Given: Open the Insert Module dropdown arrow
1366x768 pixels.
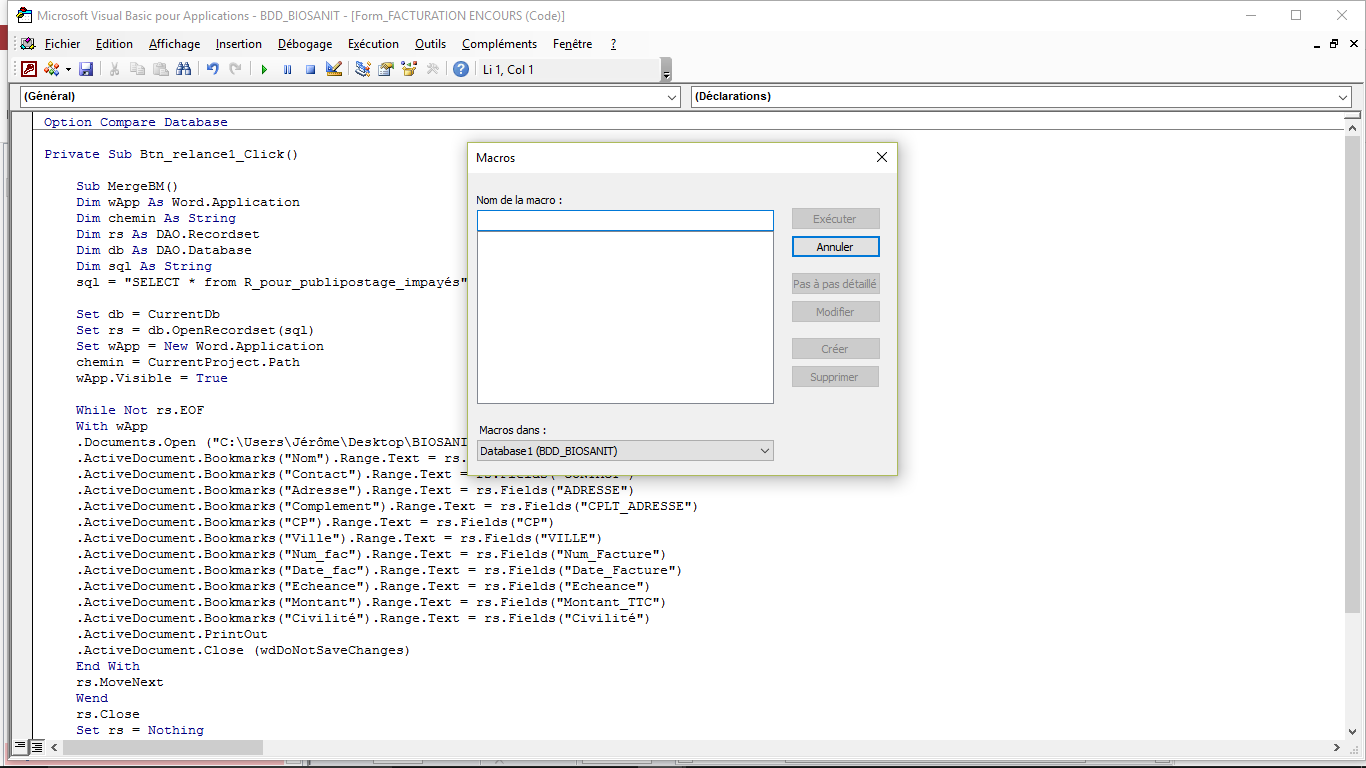Looking at the screenshot, I should [x=68, y=69].
